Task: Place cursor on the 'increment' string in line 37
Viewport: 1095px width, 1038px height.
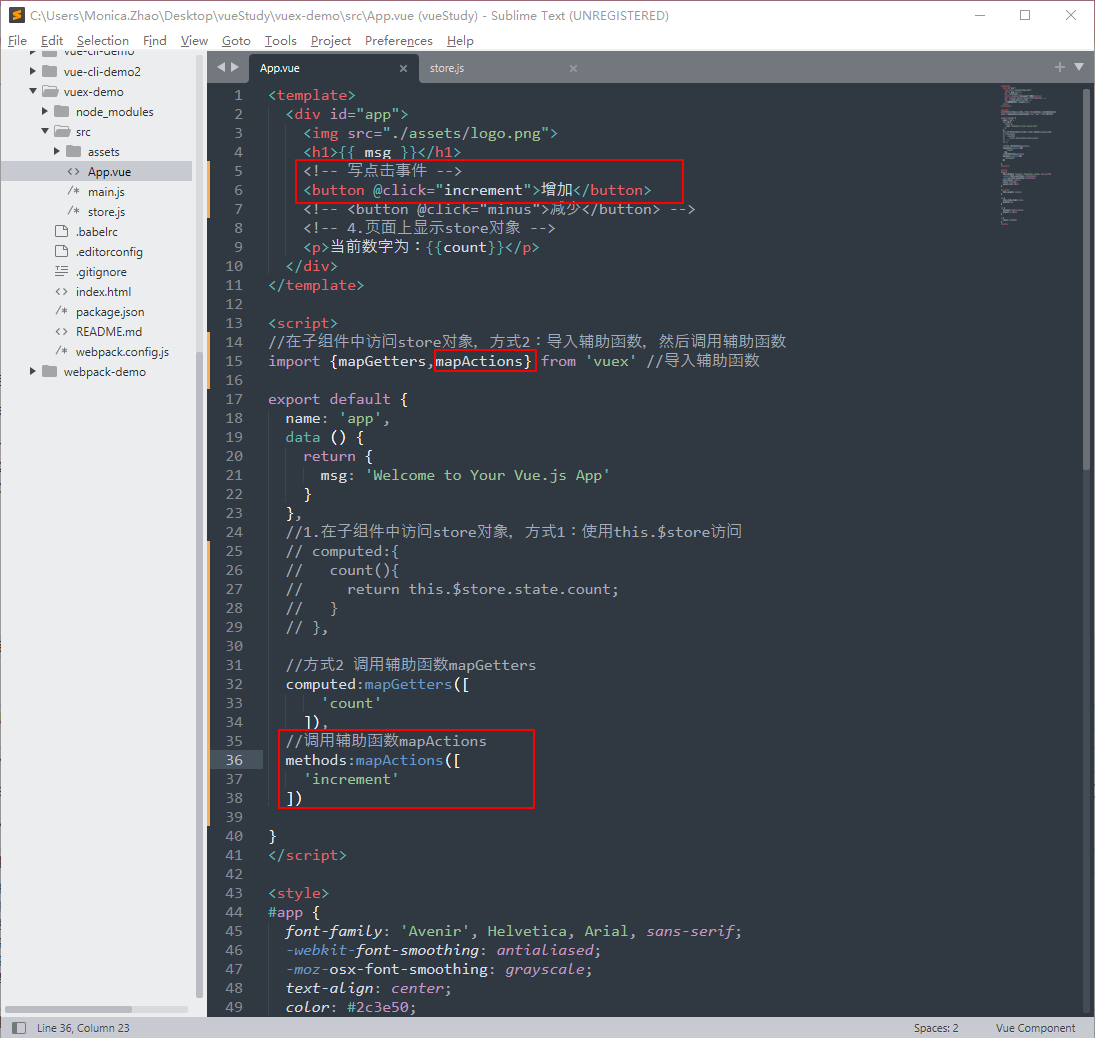Action: click(x=351, y=779)
